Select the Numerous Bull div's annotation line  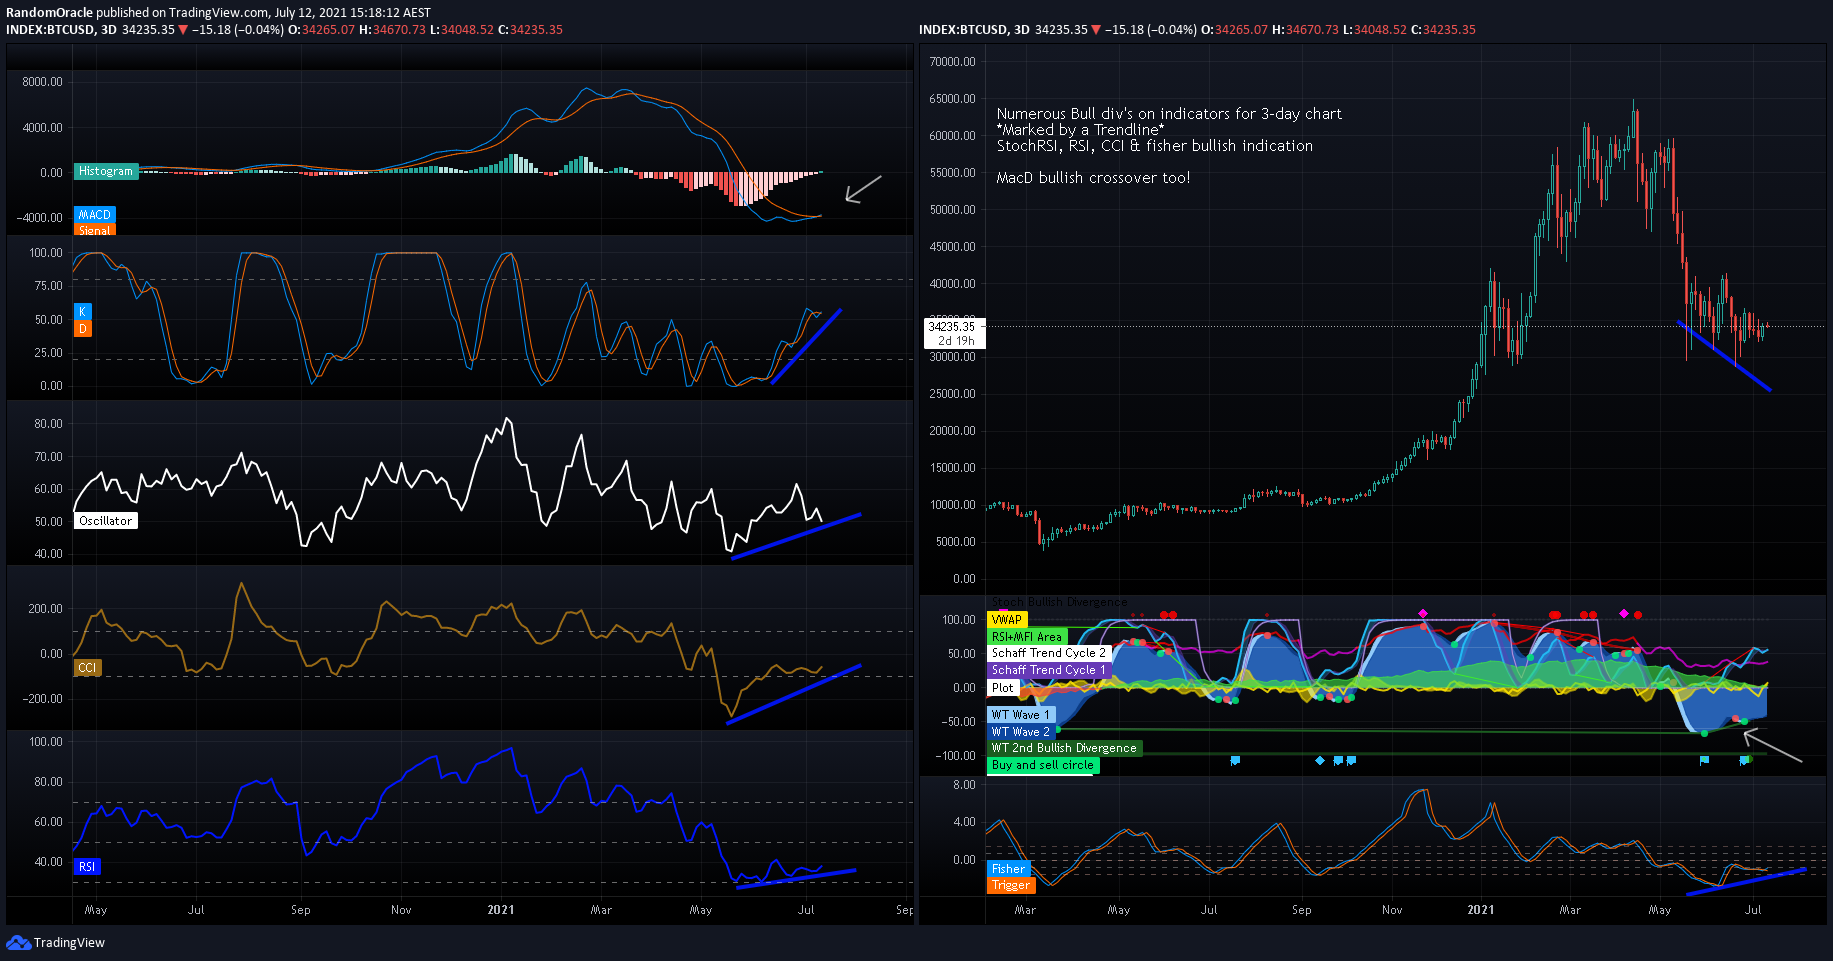coord(1169,114)
